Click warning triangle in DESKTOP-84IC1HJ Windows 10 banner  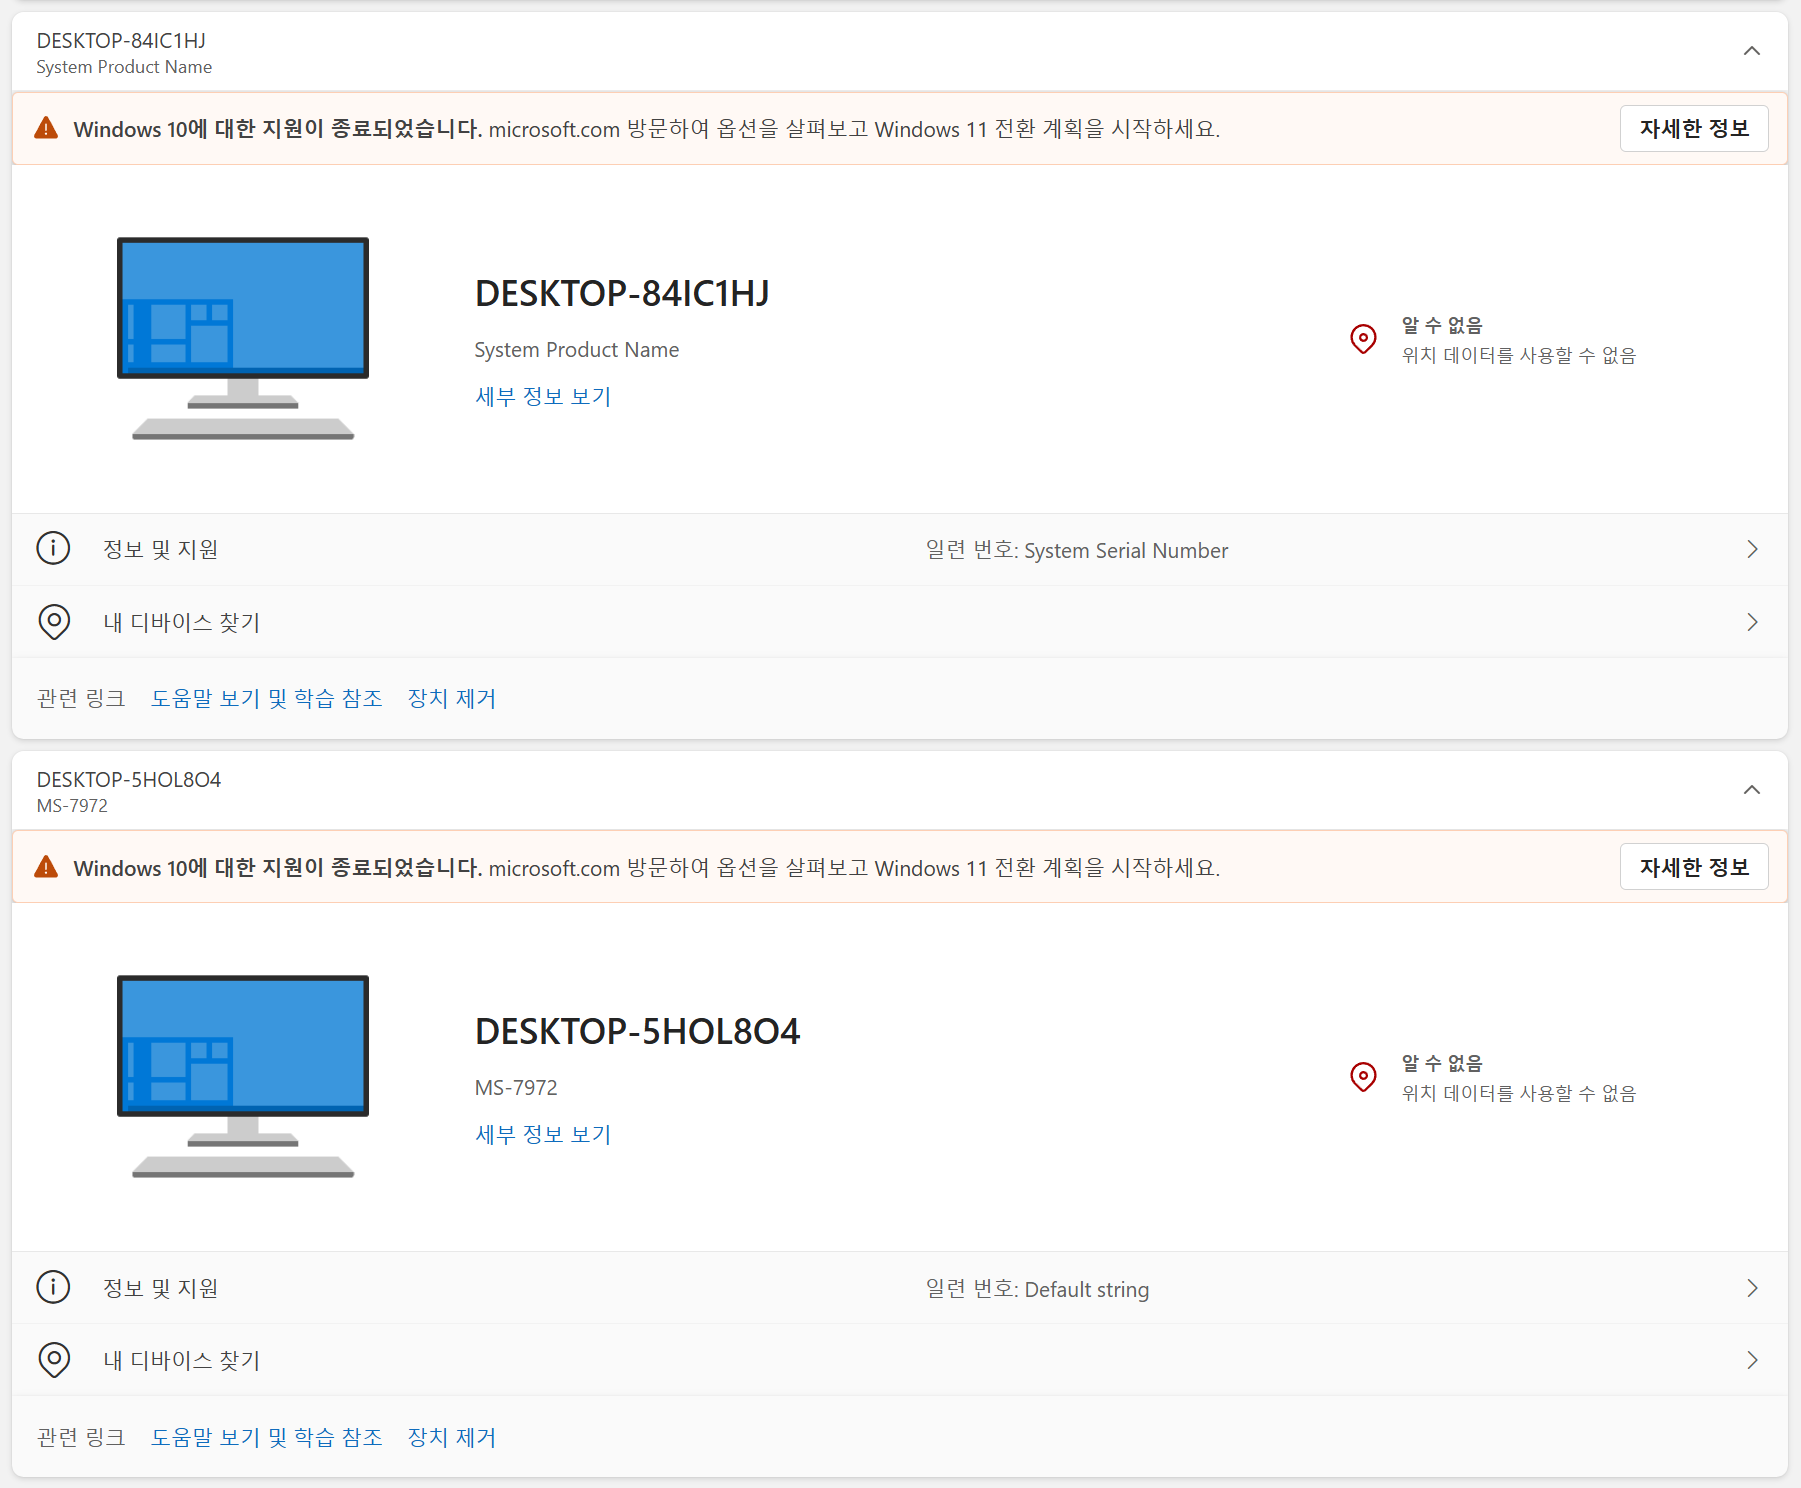pos(46,128)
